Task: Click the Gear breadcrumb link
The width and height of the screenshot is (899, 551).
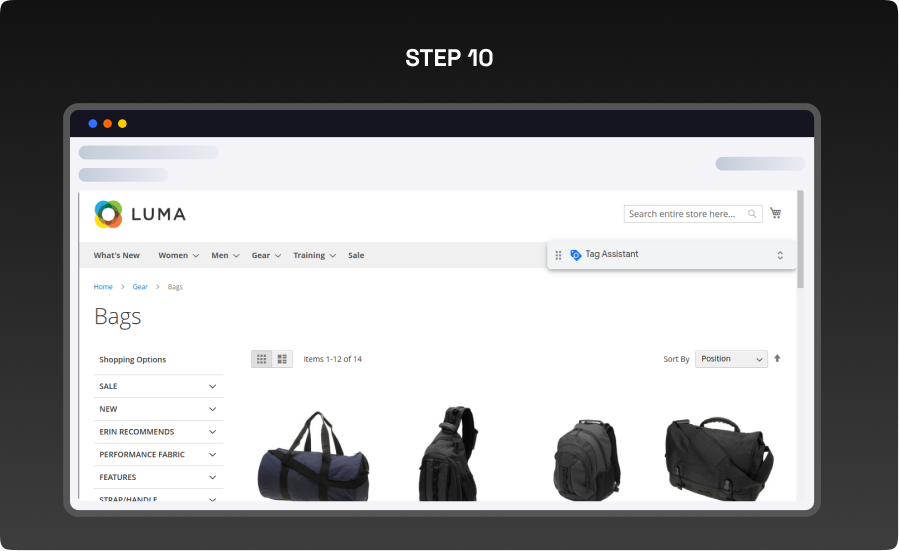Action: [140, 287]
